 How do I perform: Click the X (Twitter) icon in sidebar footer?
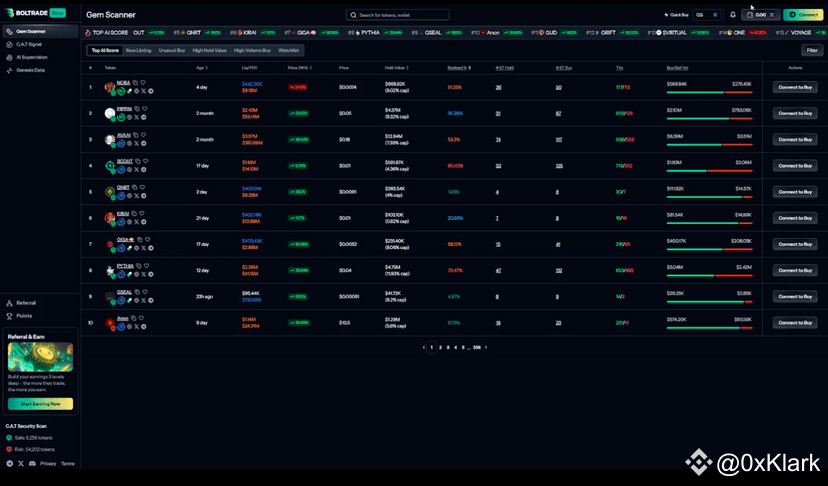(21, 464)
